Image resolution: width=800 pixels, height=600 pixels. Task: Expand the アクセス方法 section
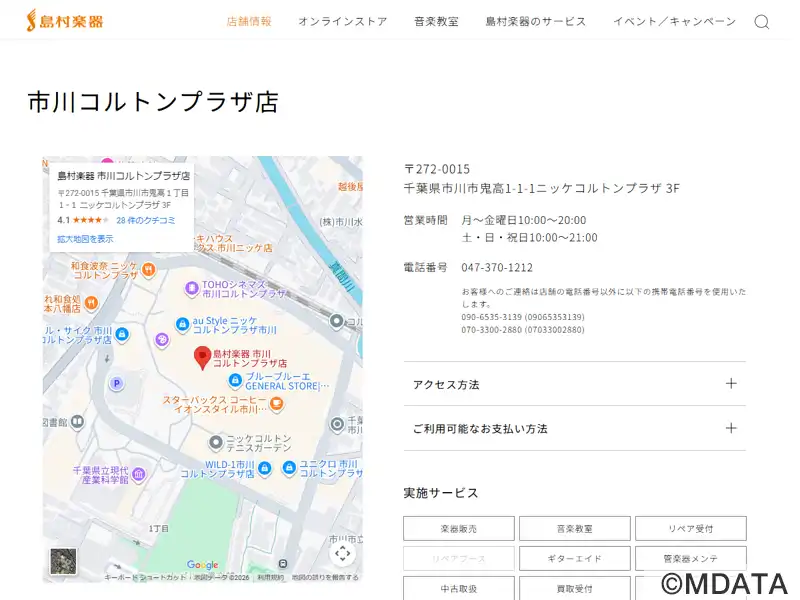pos(574,384)
